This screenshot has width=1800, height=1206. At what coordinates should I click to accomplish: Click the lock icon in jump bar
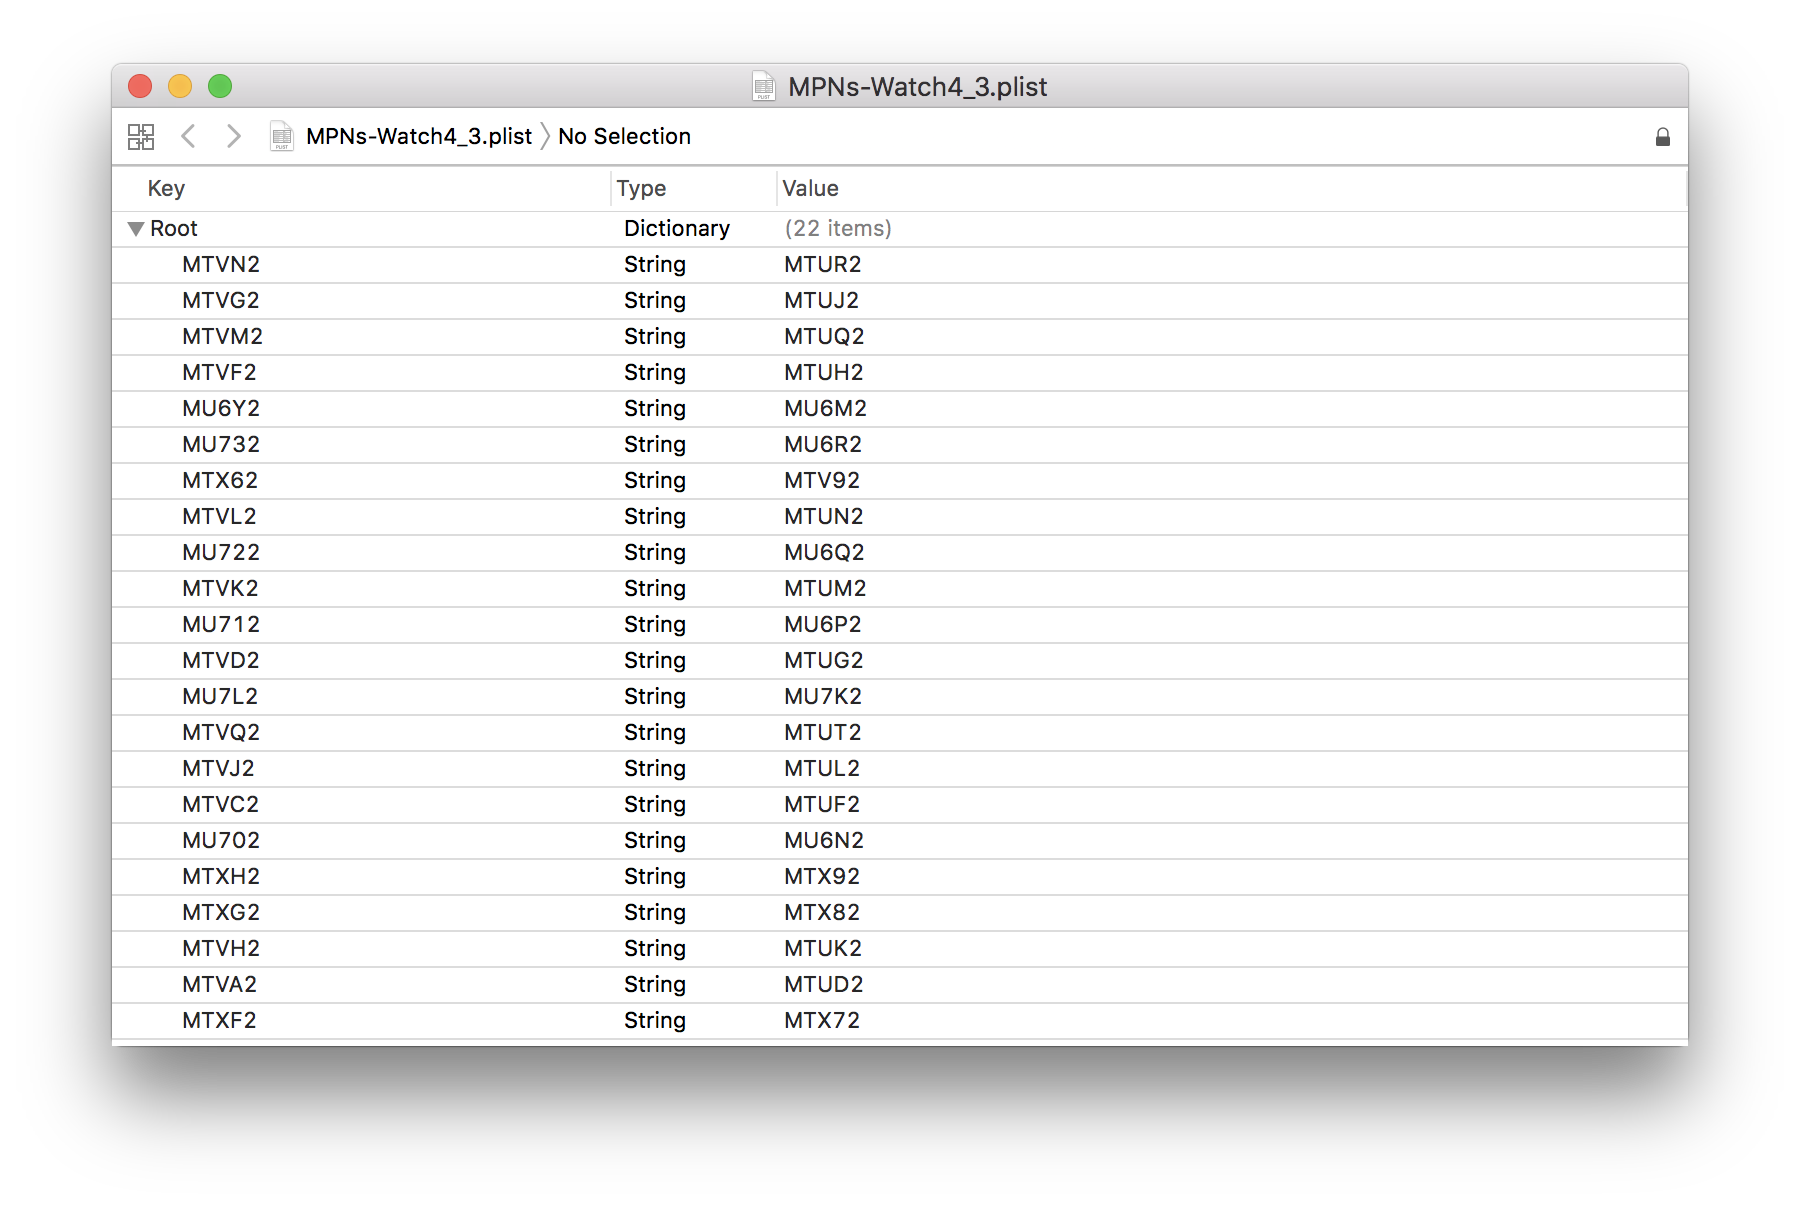point(1662,137)
